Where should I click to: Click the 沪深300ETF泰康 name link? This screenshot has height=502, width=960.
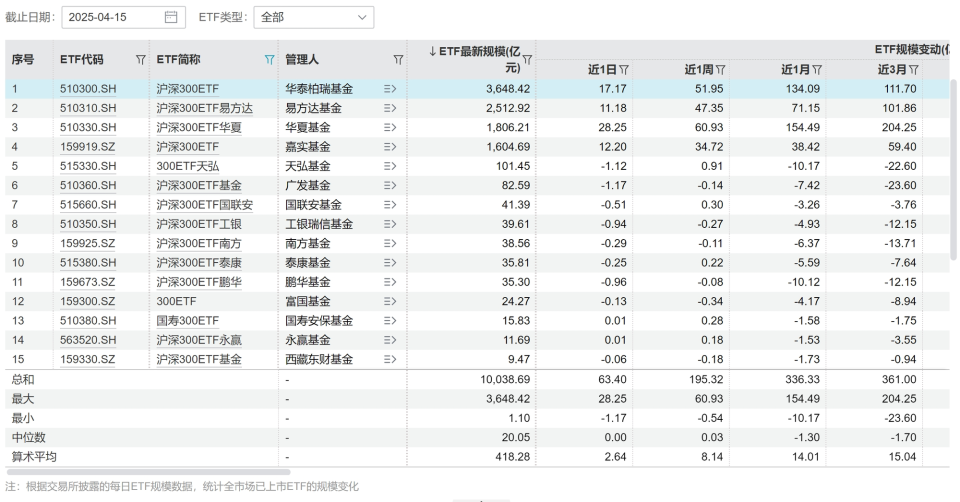[x=199, y=263]
